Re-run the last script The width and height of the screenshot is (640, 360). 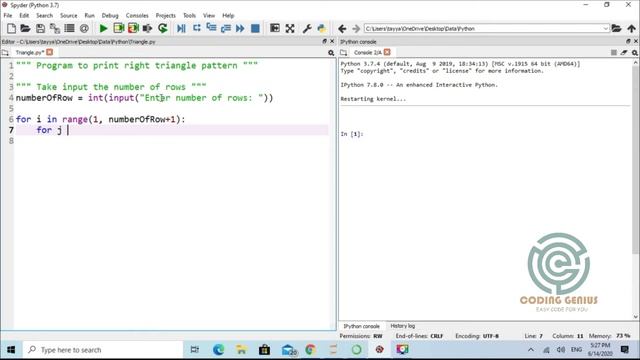[x=162, y=28]
